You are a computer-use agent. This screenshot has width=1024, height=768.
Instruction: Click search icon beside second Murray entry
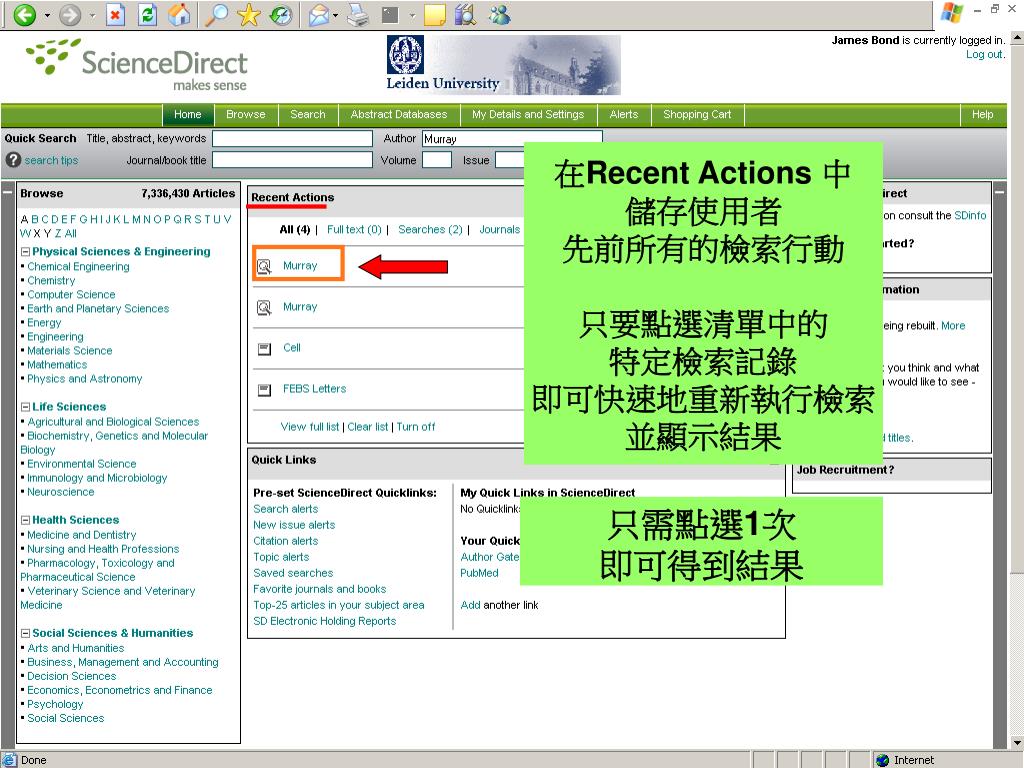(x=264, y=308)
